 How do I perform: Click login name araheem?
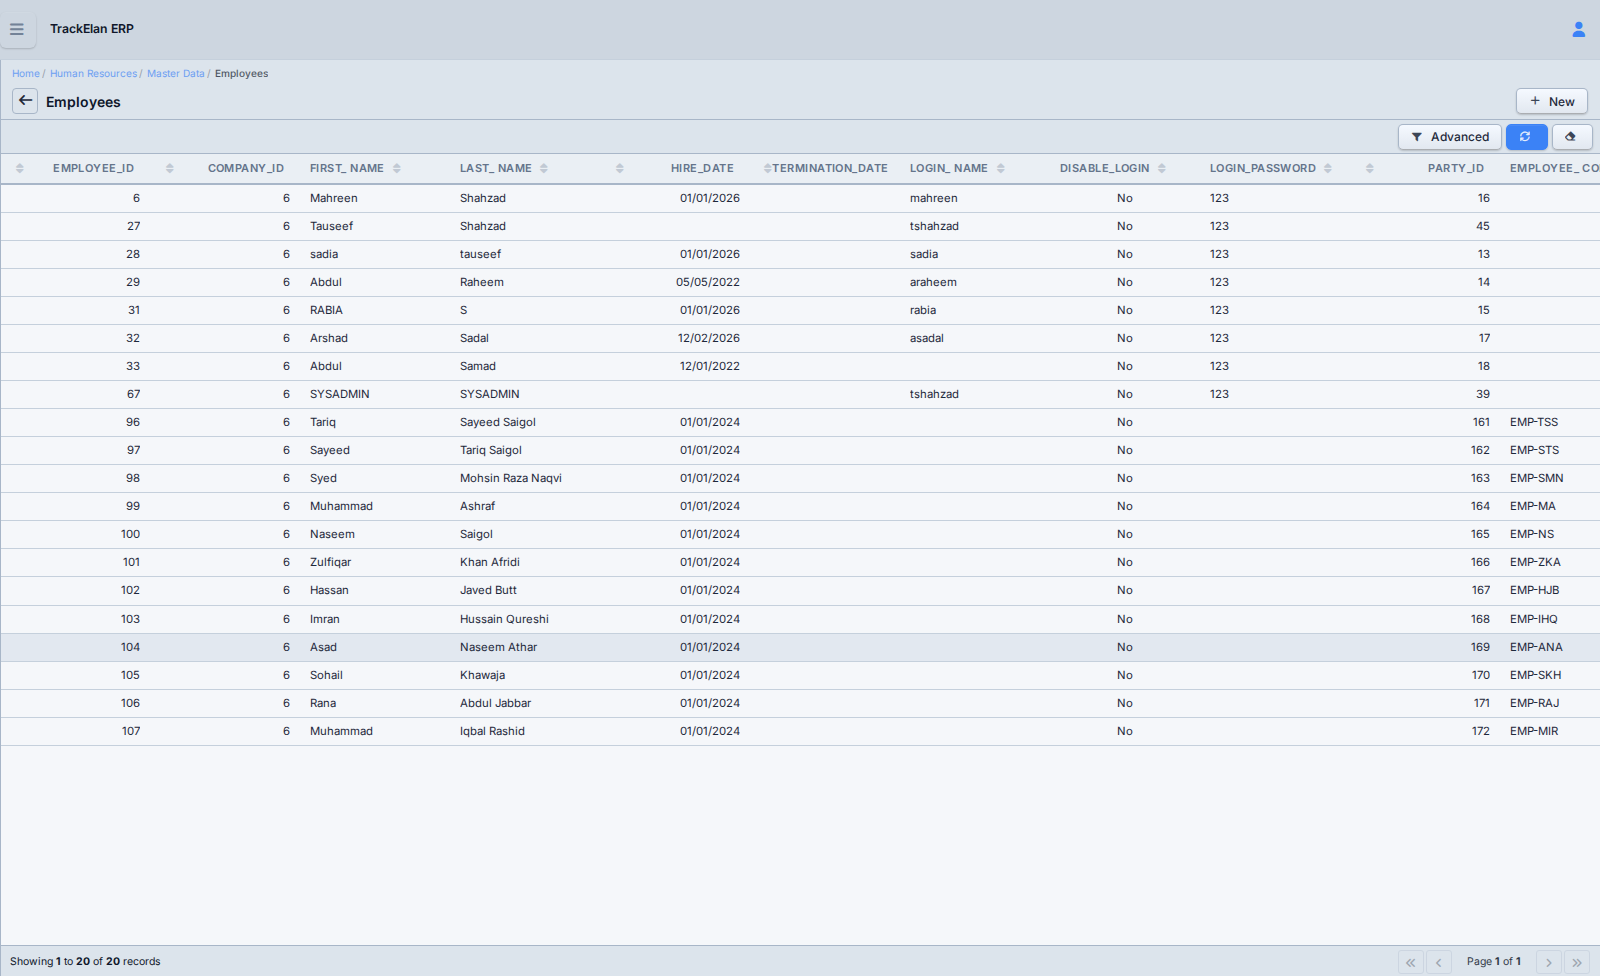(933, 282)
